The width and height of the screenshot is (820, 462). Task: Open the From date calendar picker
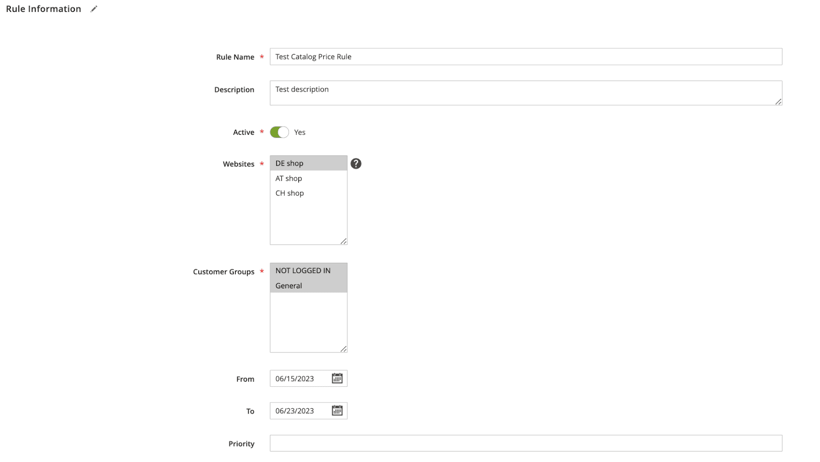337,378
